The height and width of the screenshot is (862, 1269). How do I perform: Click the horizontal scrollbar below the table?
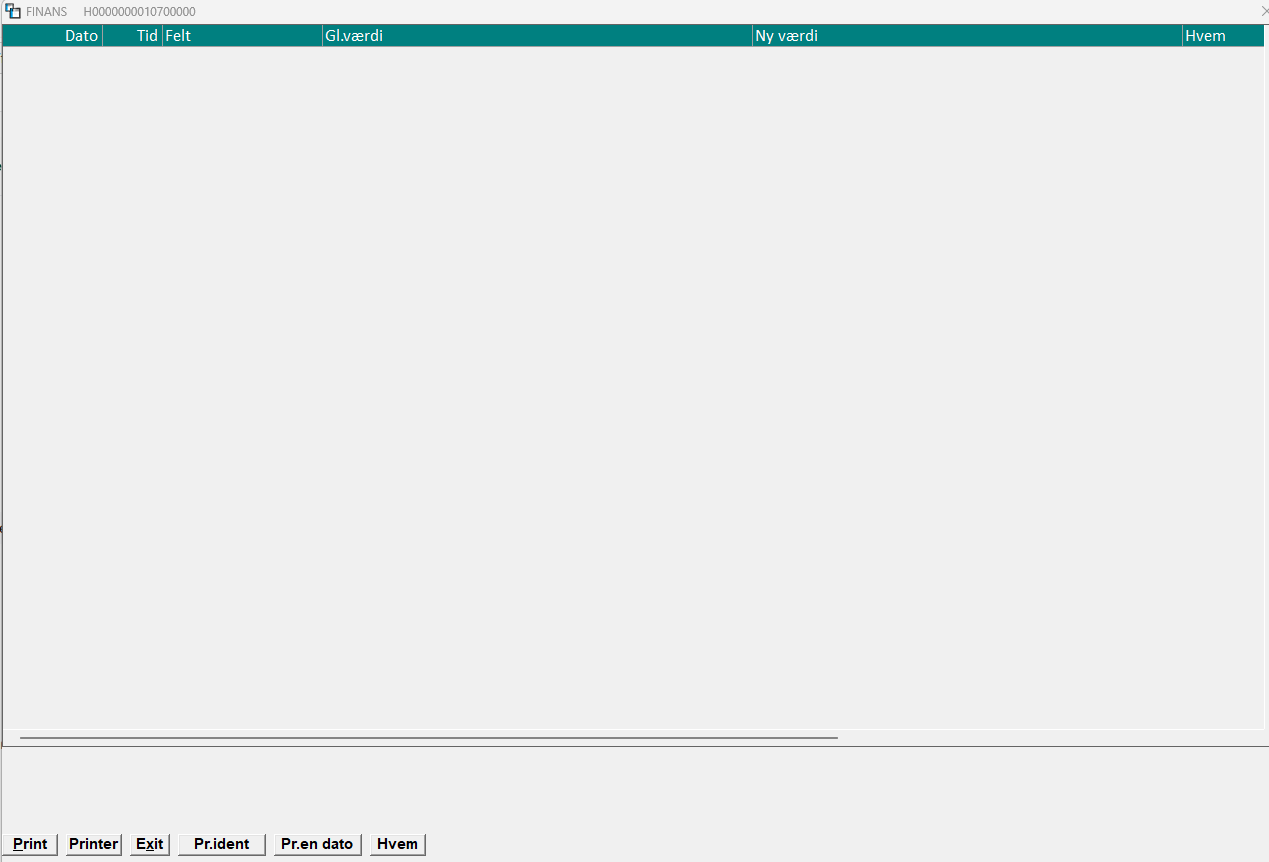point(429,738)
